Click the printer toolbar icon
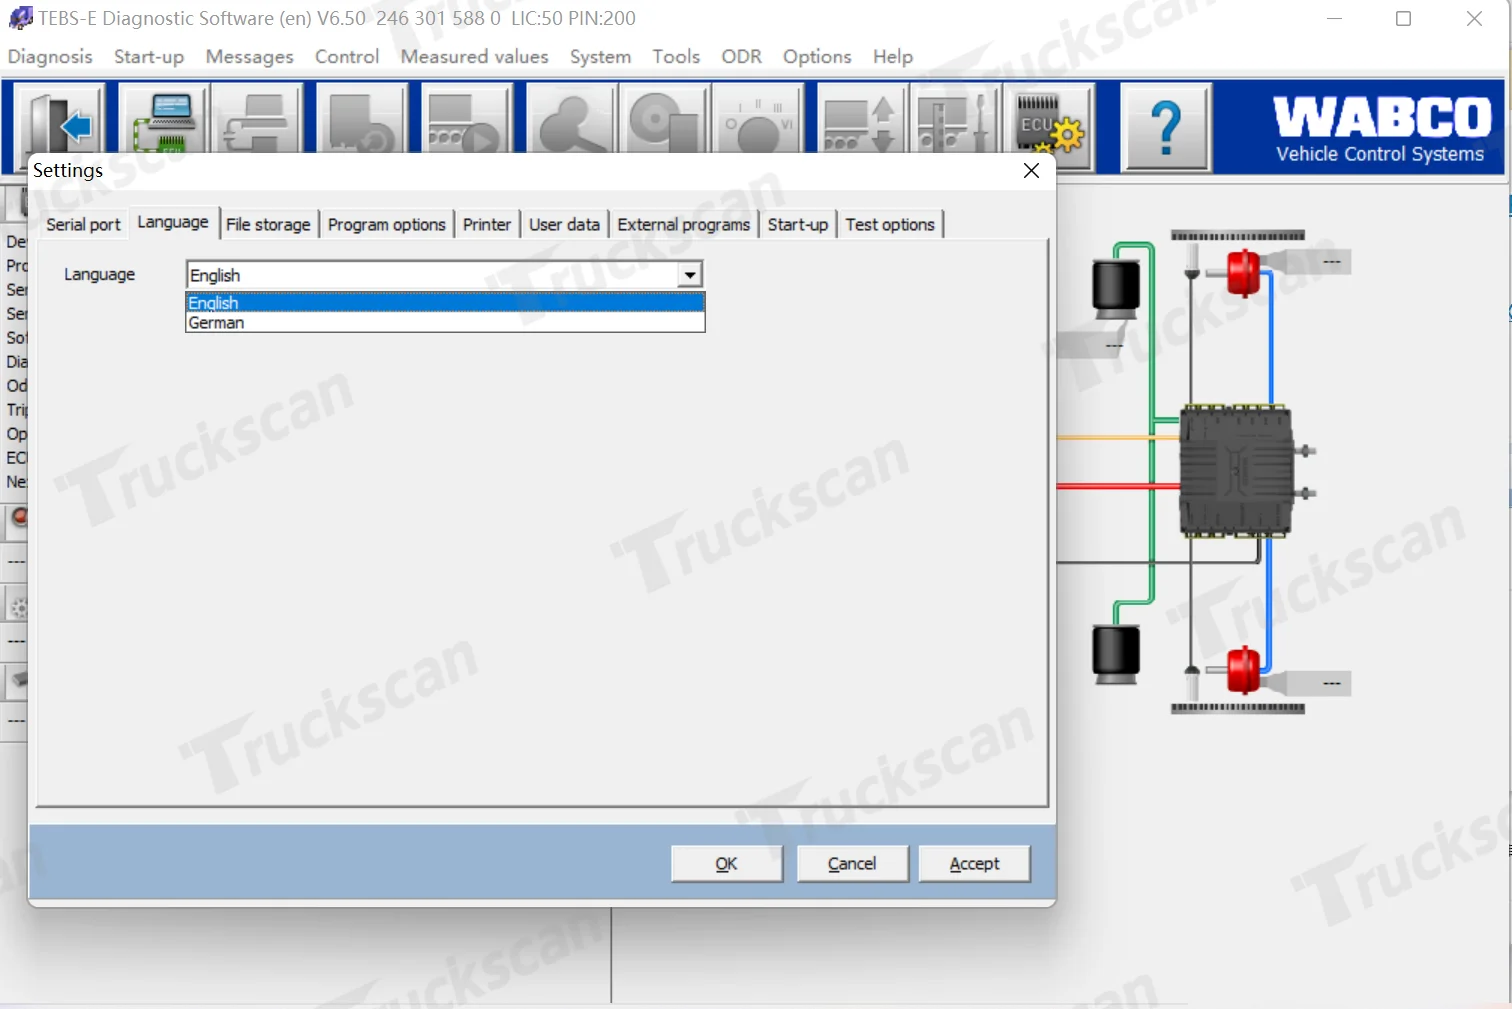Screen dimensions: 1512x1009 click(259, 120)
